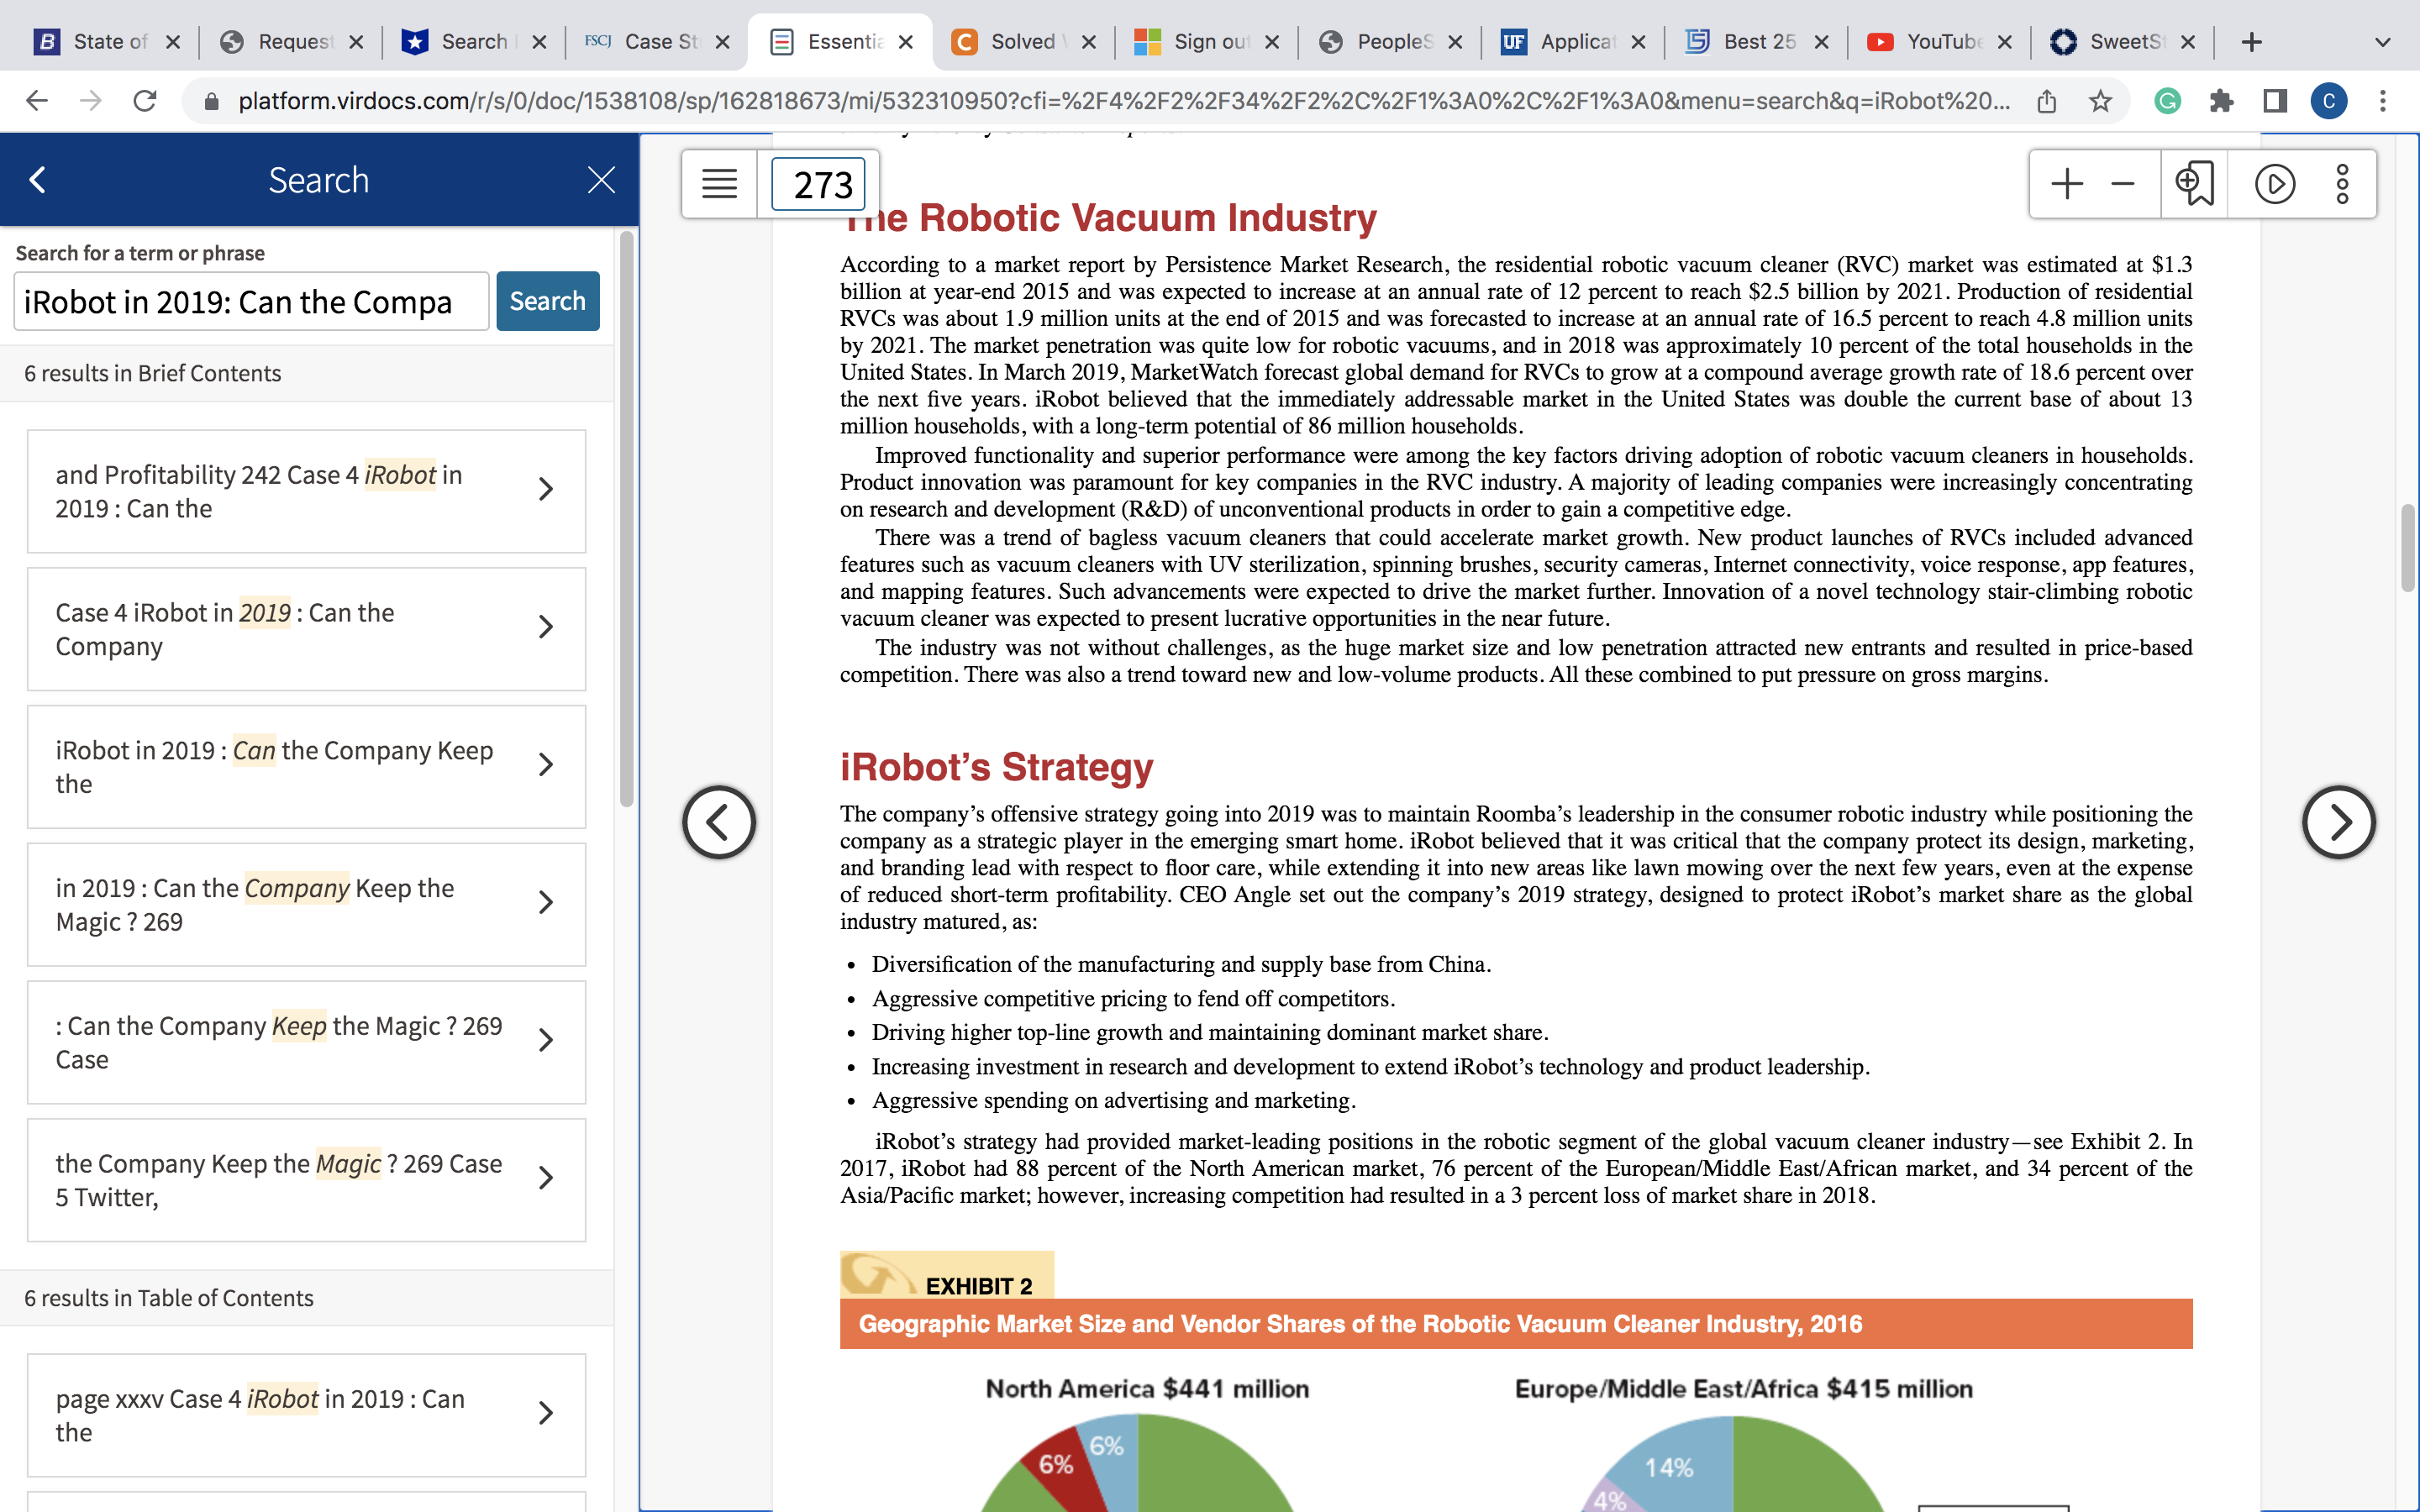
Task: View site information lock icon
Action: coord(211,101)
